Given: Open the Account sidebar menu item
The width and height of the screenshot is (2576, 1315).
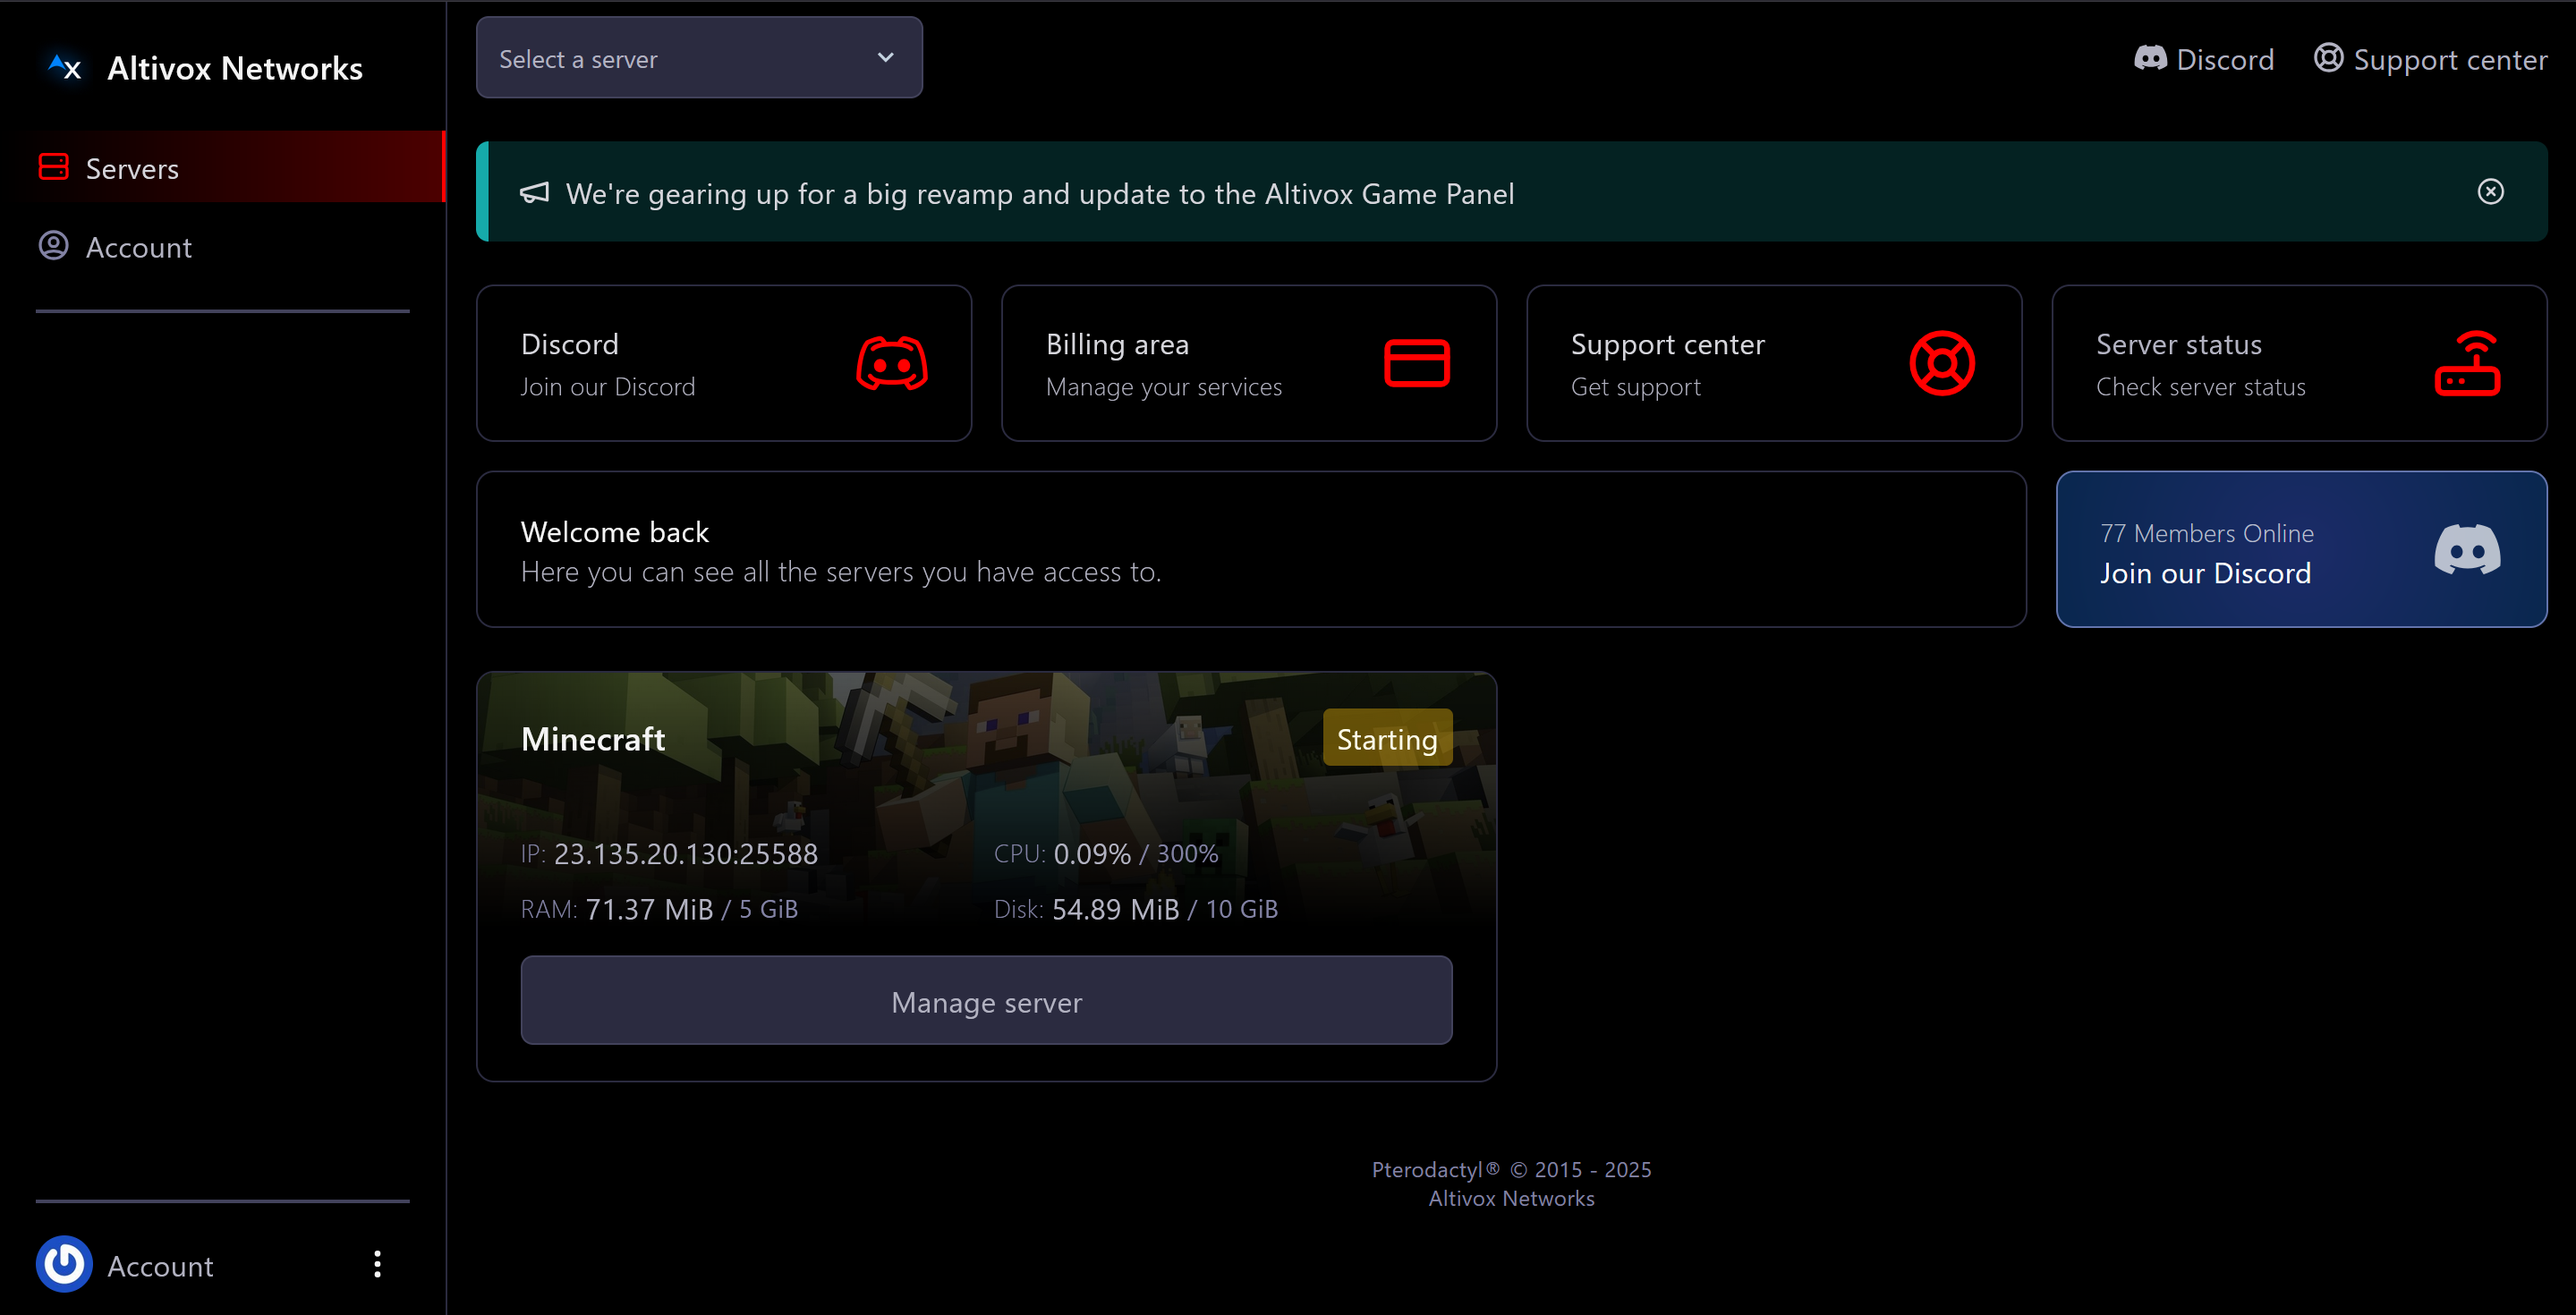Looking at the screenshot, I should tap(138, 247).
